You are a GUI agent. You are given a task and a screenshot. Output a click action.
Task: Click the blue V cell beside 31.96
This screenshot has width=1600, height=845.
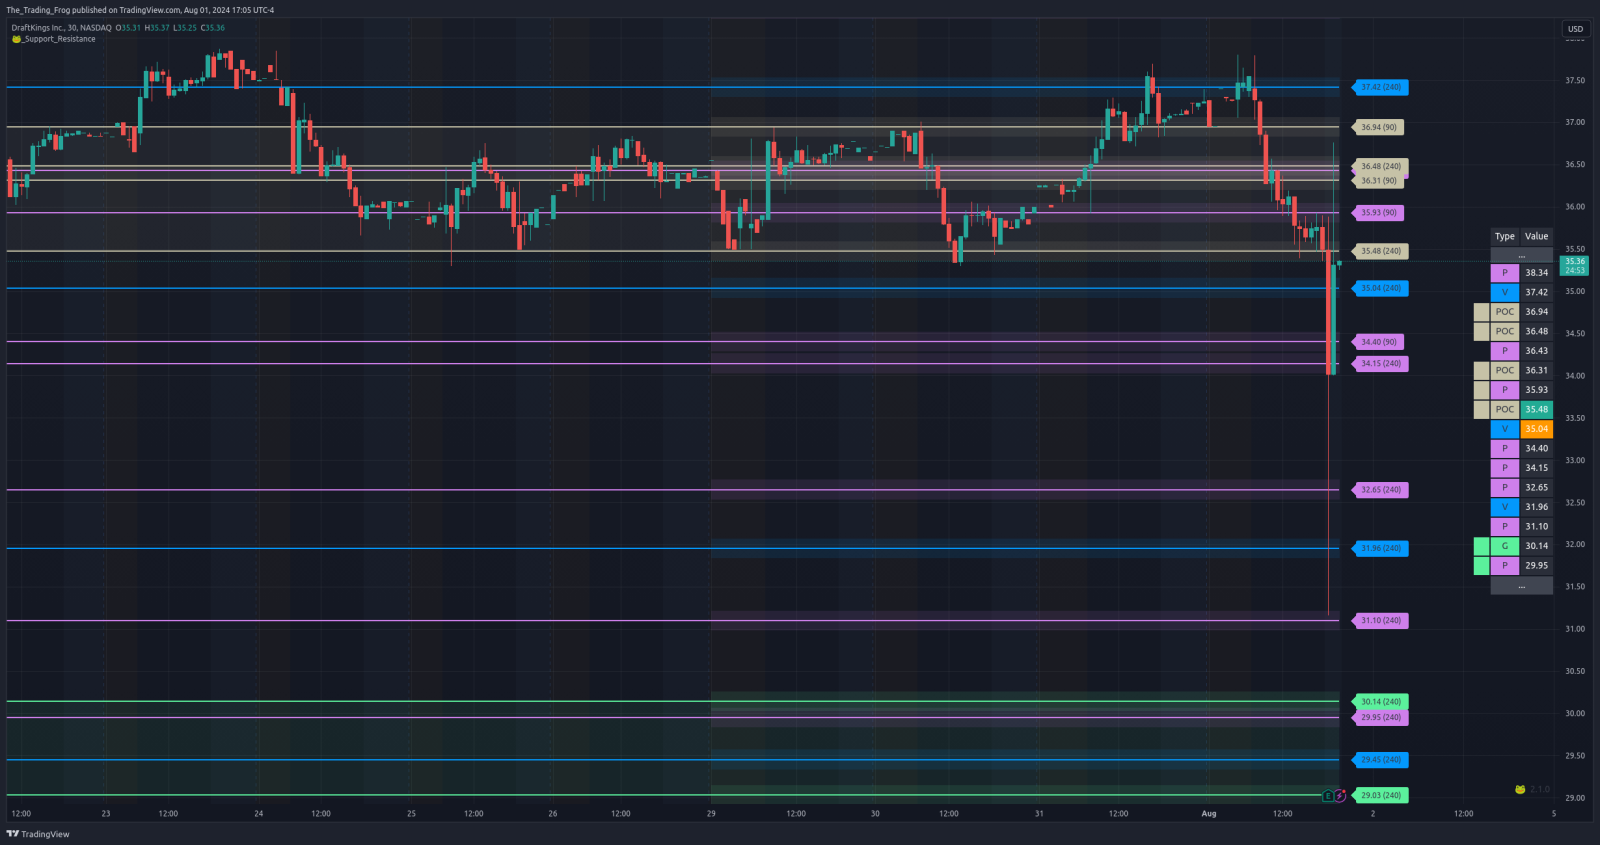(1505, 507)
